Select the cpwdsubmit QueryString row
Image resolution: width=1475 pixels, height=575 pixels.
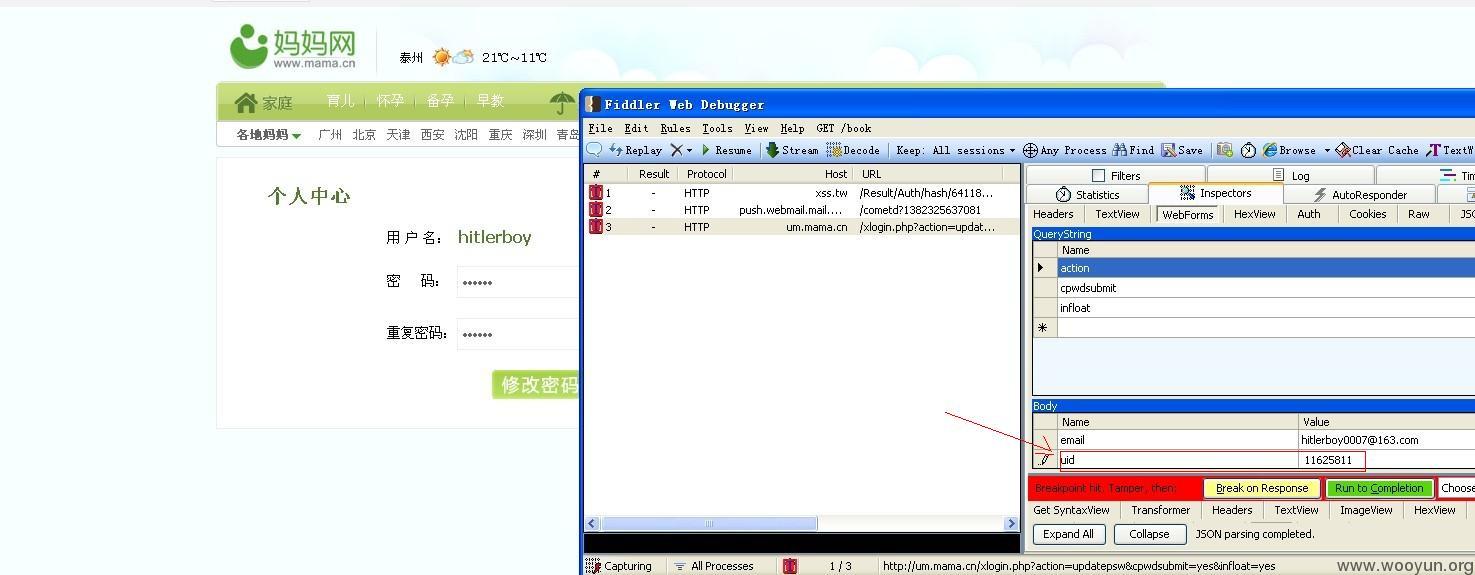click(1266, 288)
